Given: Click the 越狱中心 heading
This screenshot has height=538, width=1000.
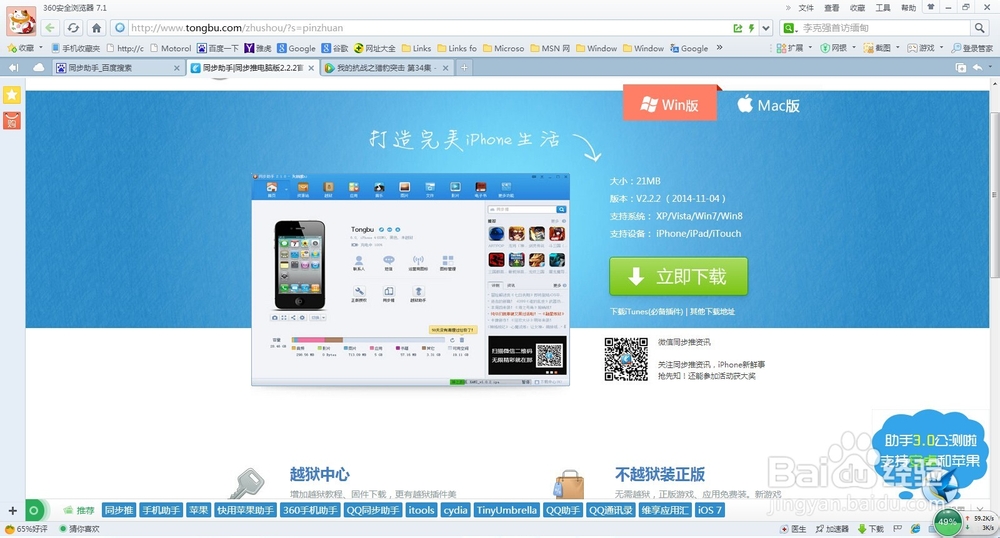Looking at the screenshot, I should [x=320, y=474].
